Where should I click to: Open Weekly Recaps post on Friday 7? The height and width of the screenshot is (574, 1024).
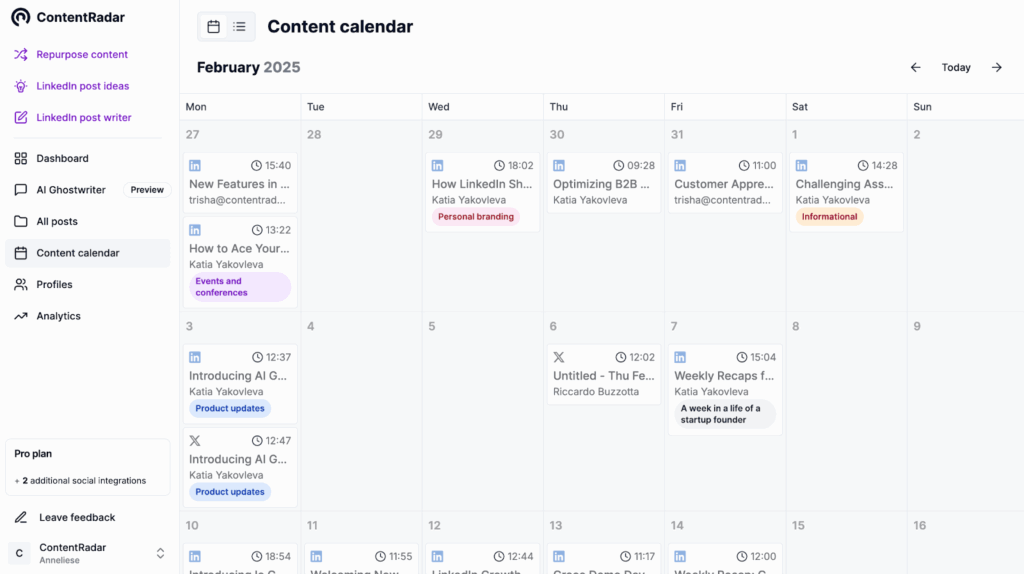coord(724,376)
